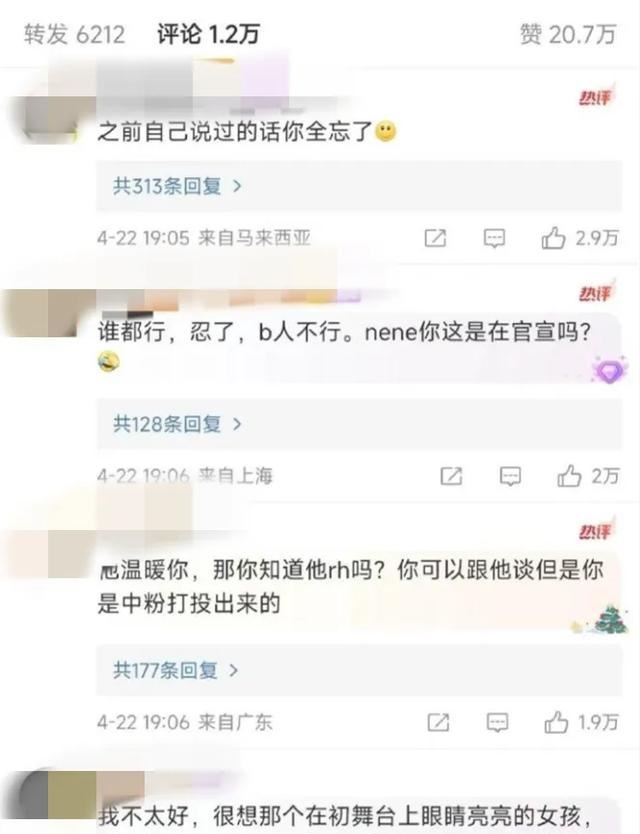Expand the 共177条回复 thread
This screenshot has width=640, height=834.
pyautogui.click(x=359, y=670)
